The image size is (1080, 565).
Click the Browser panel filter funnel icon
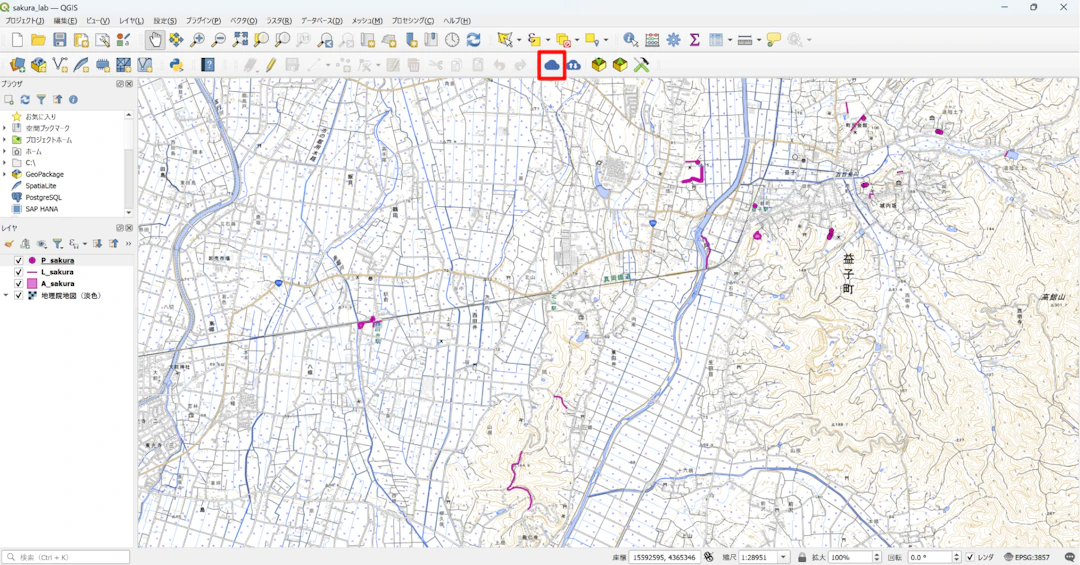click(41, 100)
